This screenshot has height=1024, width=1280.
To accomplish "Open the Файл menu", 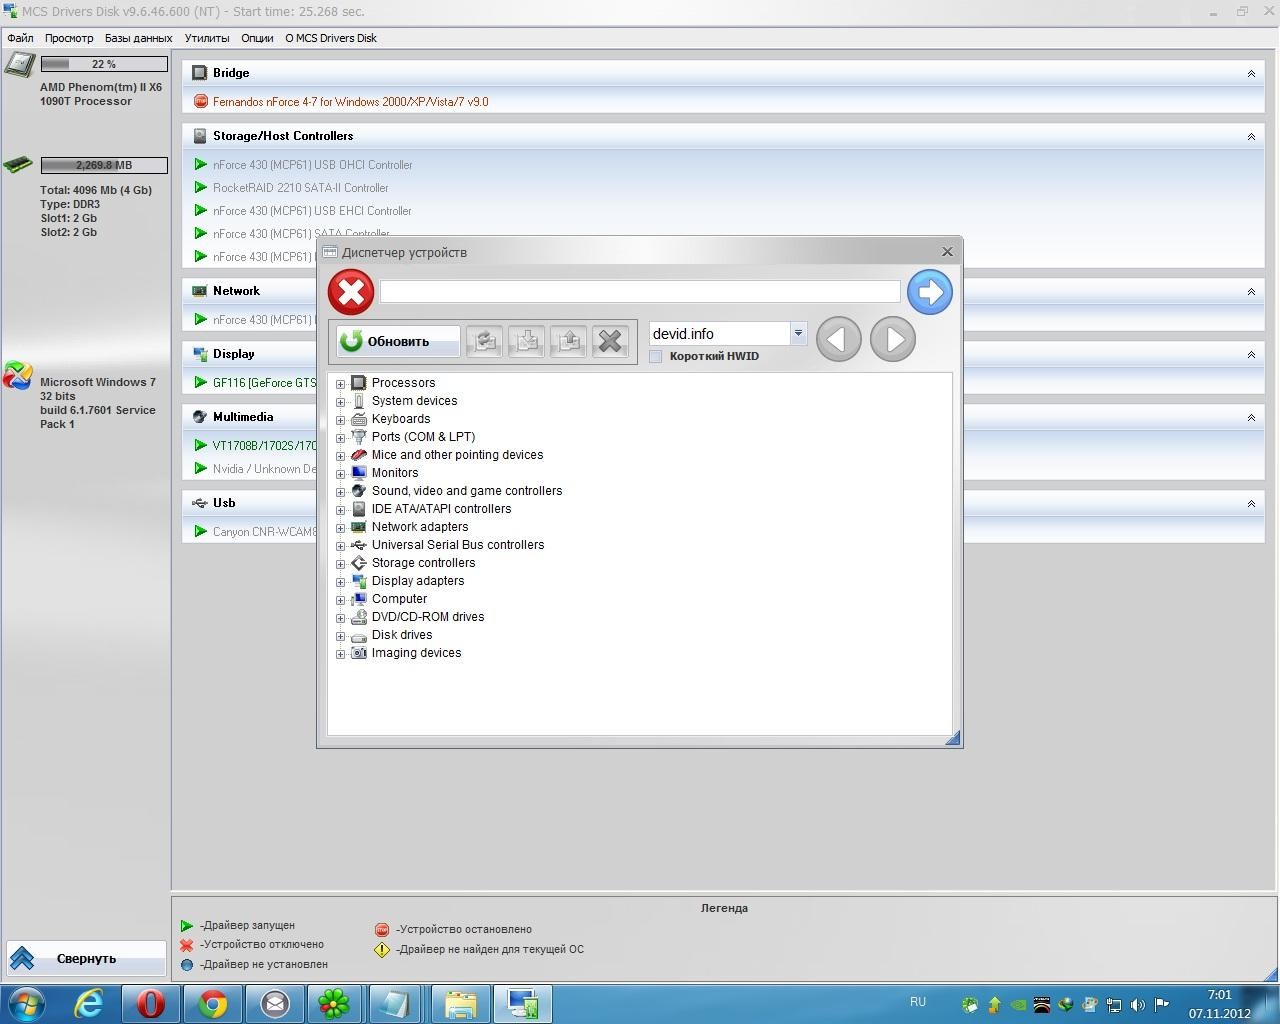I will [x=20, y=38].
